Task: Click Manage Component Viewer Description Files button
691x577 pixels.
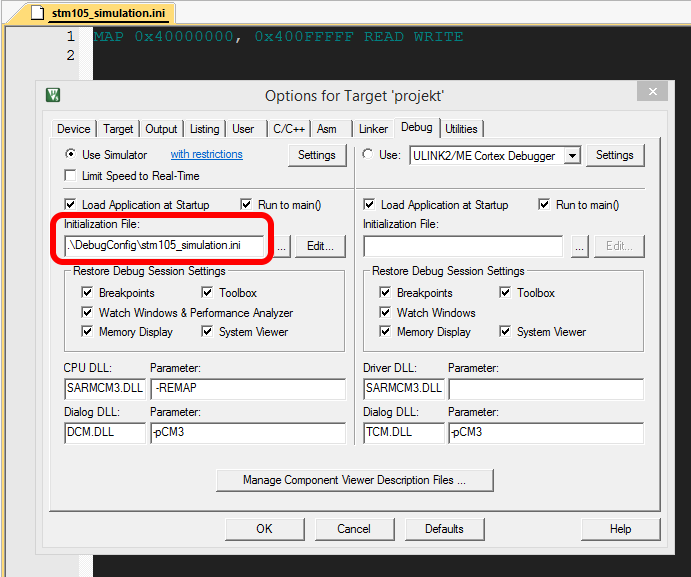Action: 354,480
